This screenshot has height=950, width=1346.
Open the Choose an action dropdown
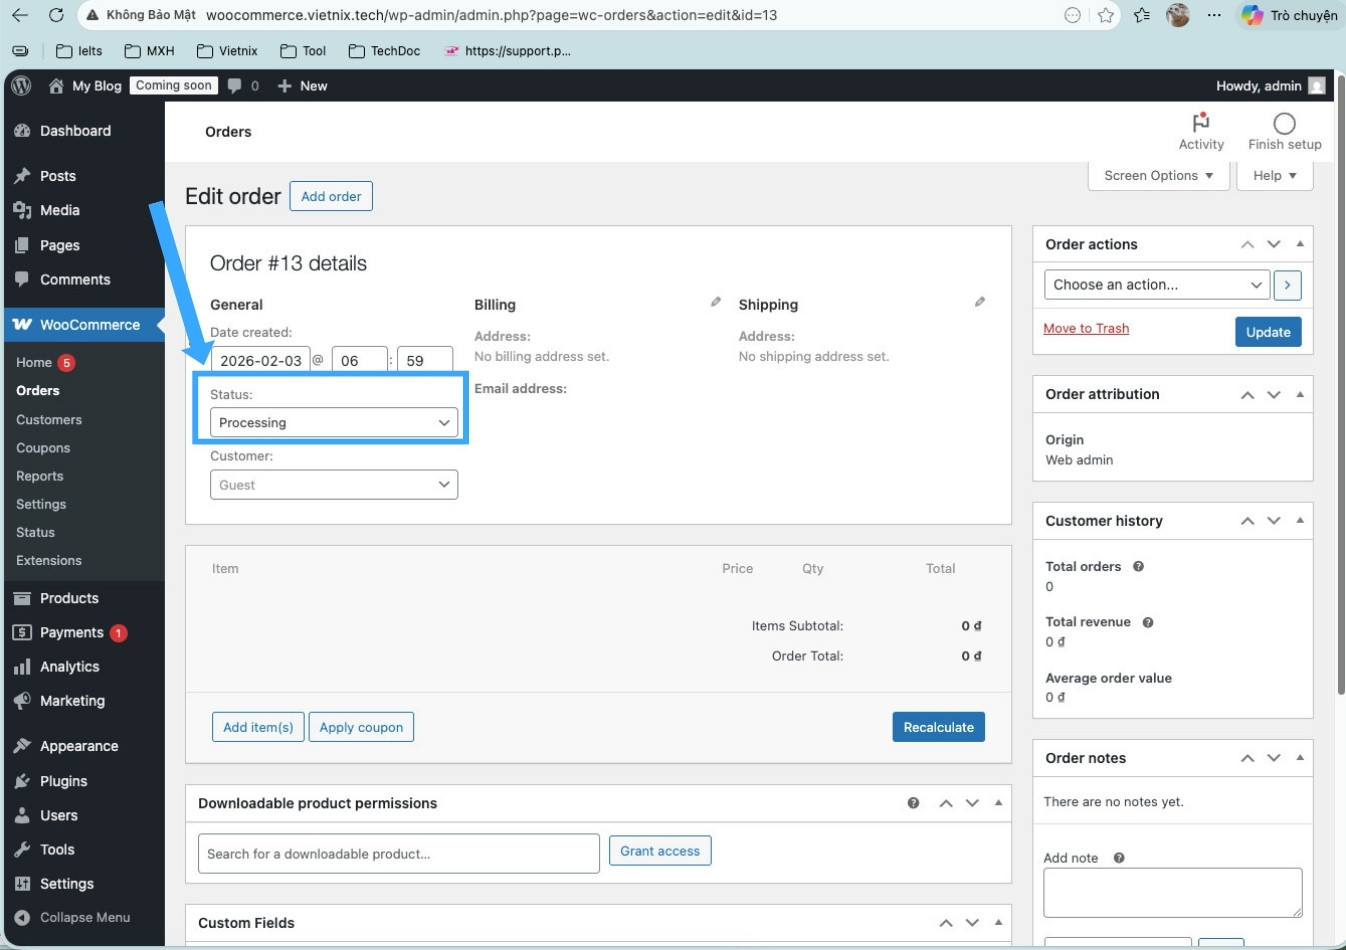[x=1156, y=285]
